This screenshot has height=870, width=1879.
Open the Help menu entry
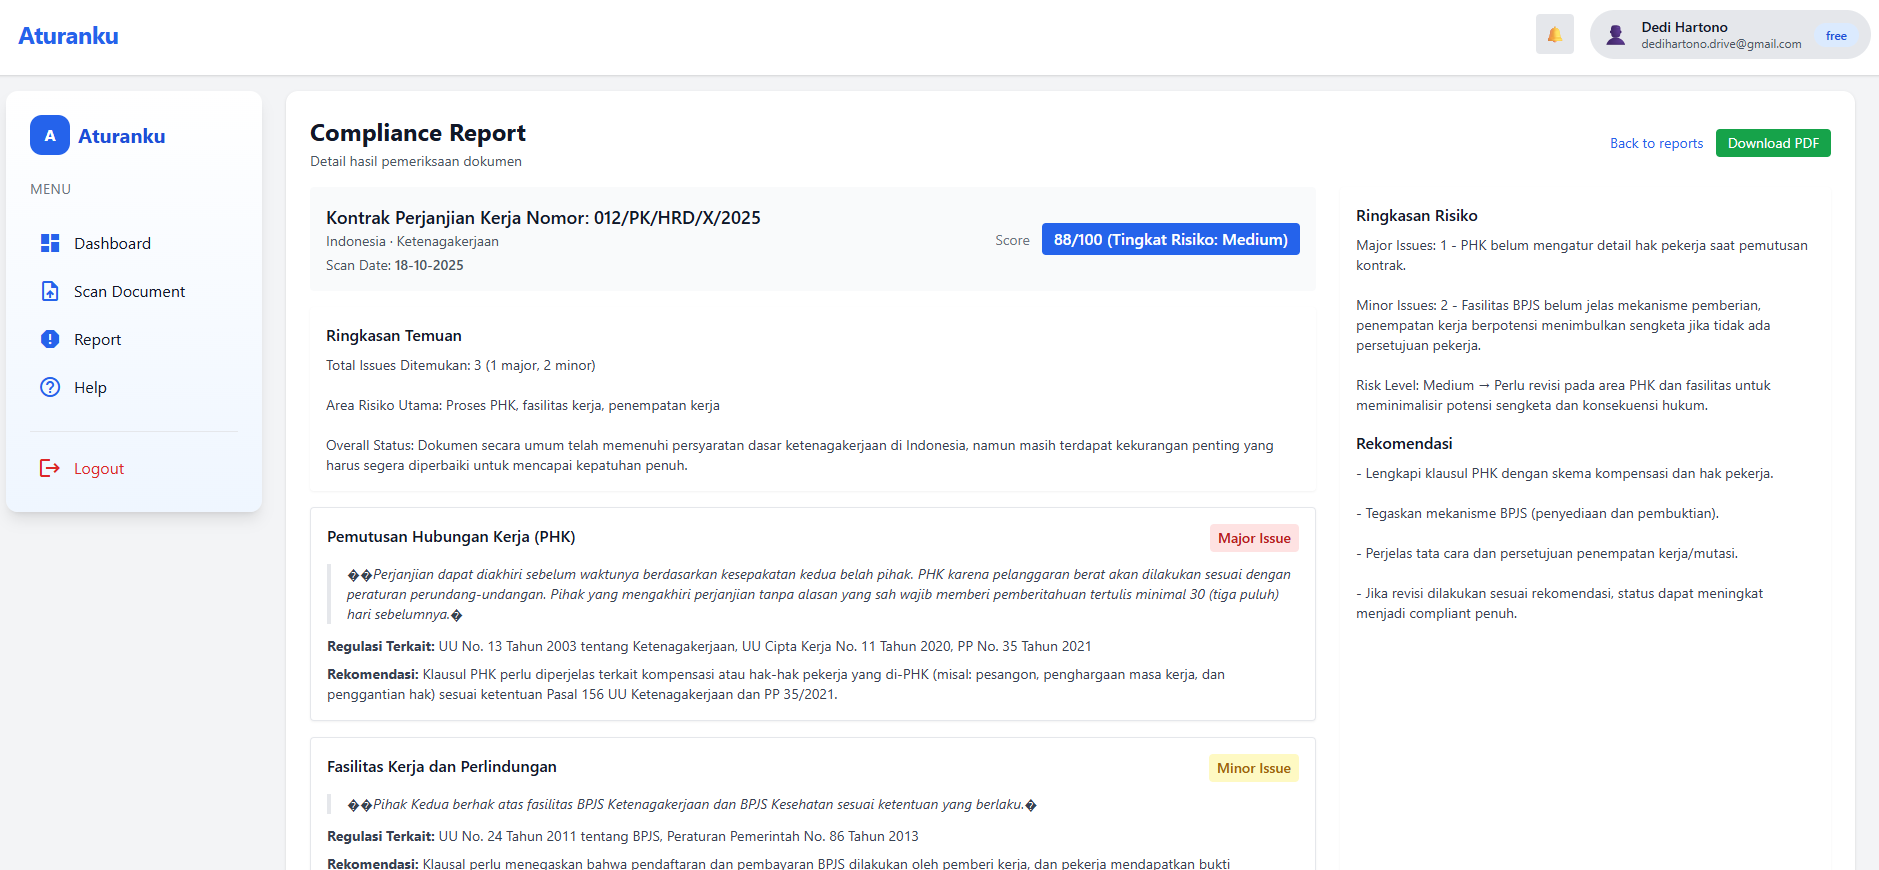click(90, 387)
